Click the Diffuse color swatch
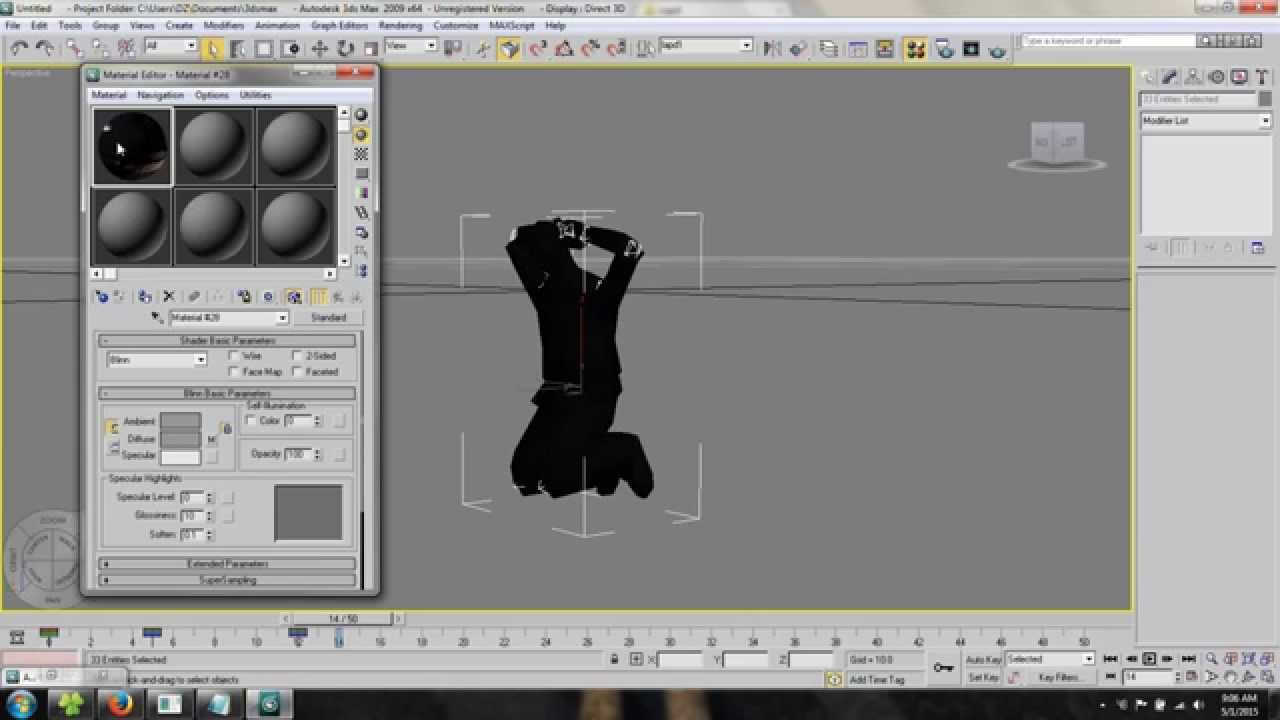The height and width of the screenshot is (720, 1280). click(x=180, y=439)
